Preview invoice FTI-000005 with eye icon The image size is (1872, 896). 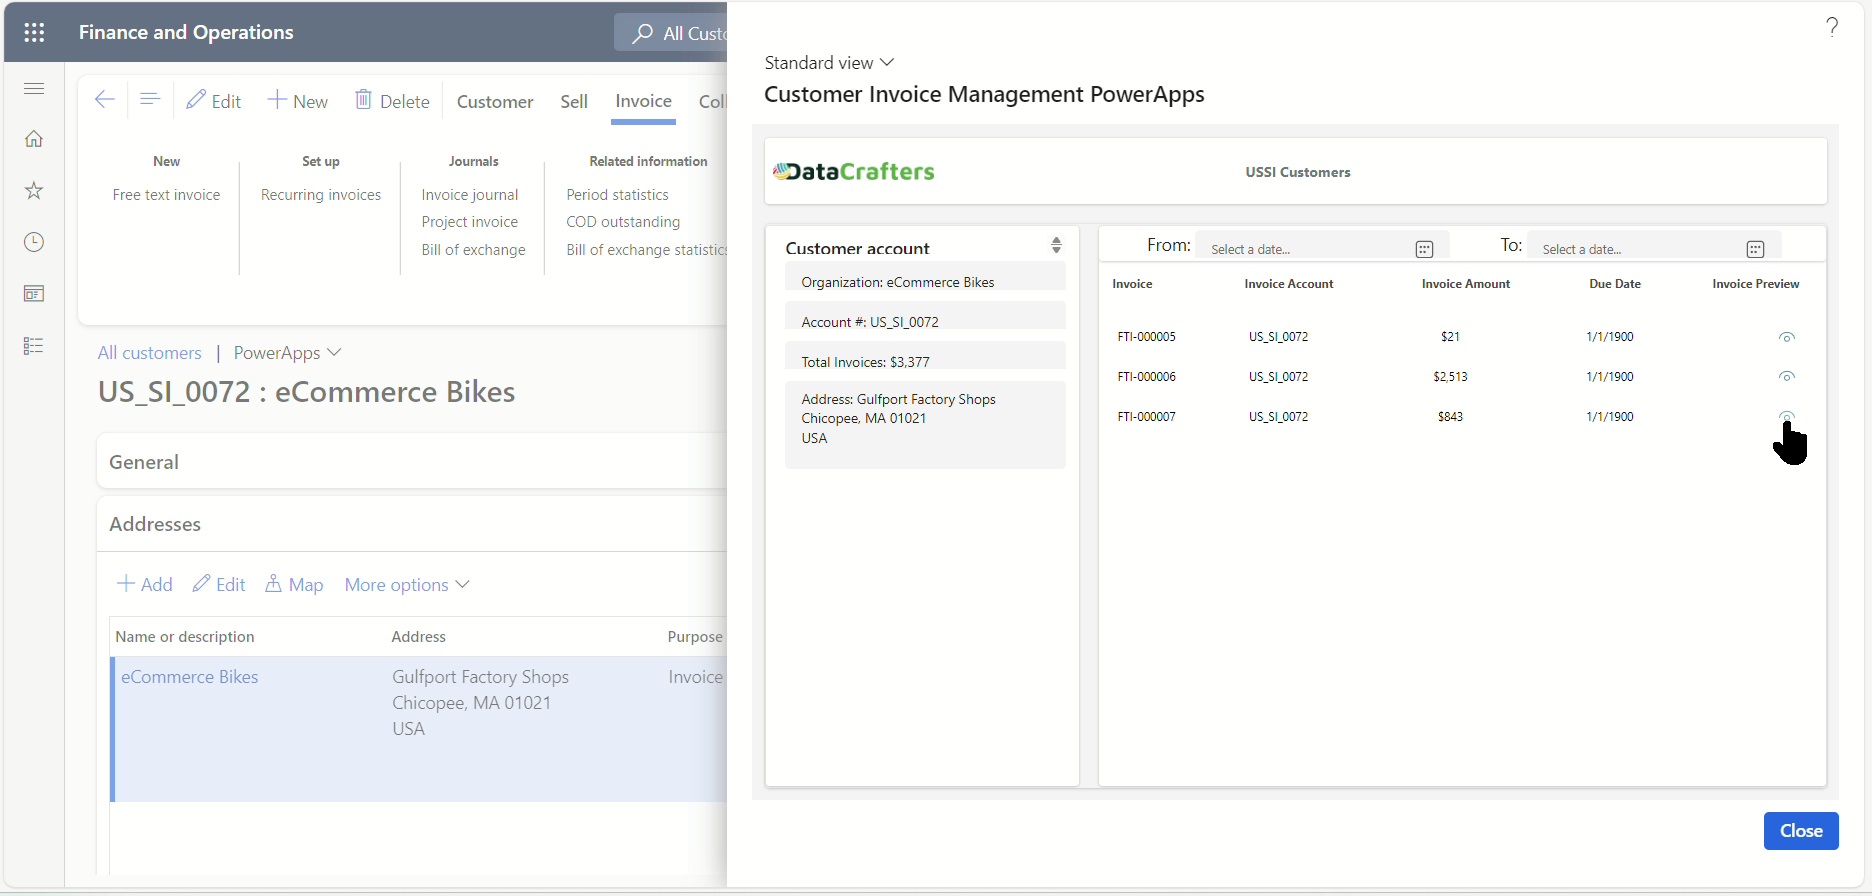pos(1787,337)
